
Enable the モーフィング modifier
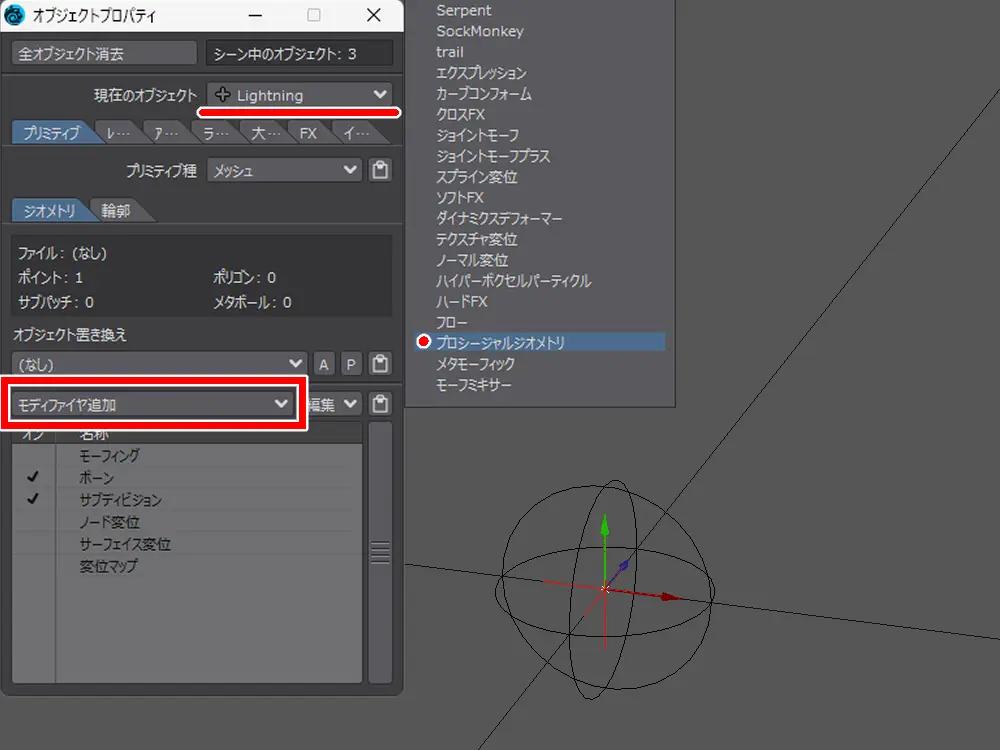click(33, 456)
